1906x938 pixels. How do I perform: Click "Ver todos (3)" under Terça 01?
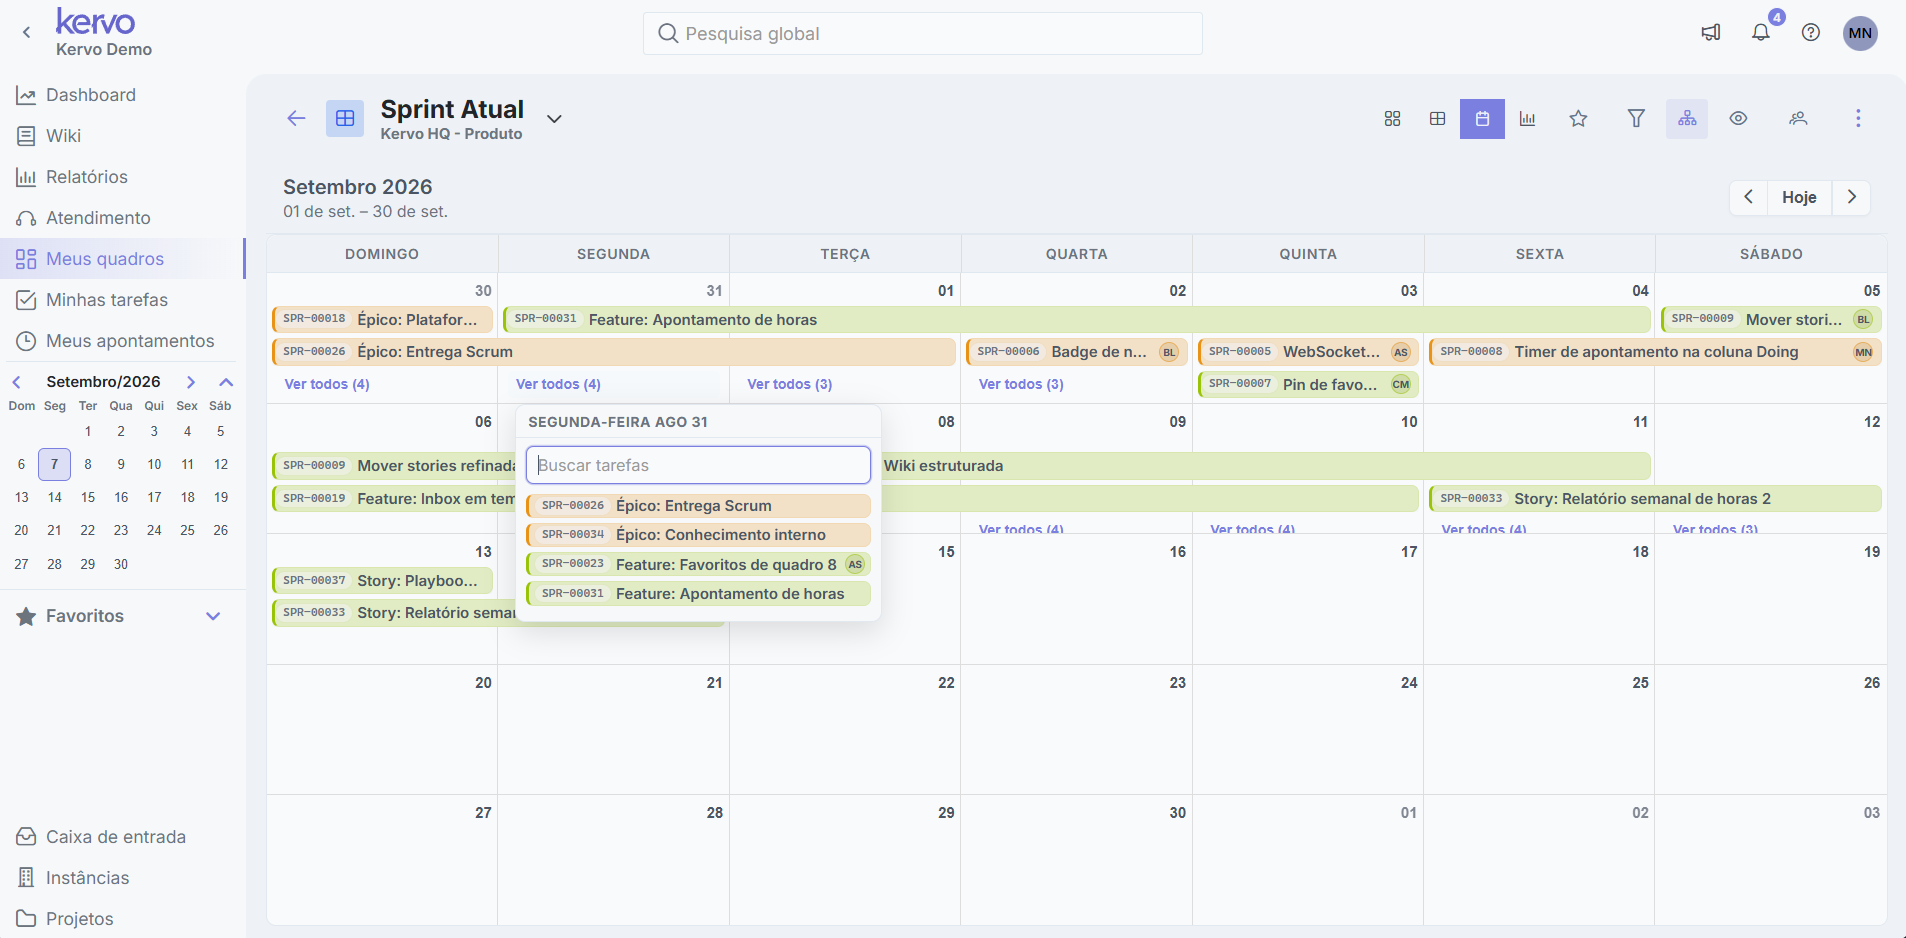click(x=790, y=384)
